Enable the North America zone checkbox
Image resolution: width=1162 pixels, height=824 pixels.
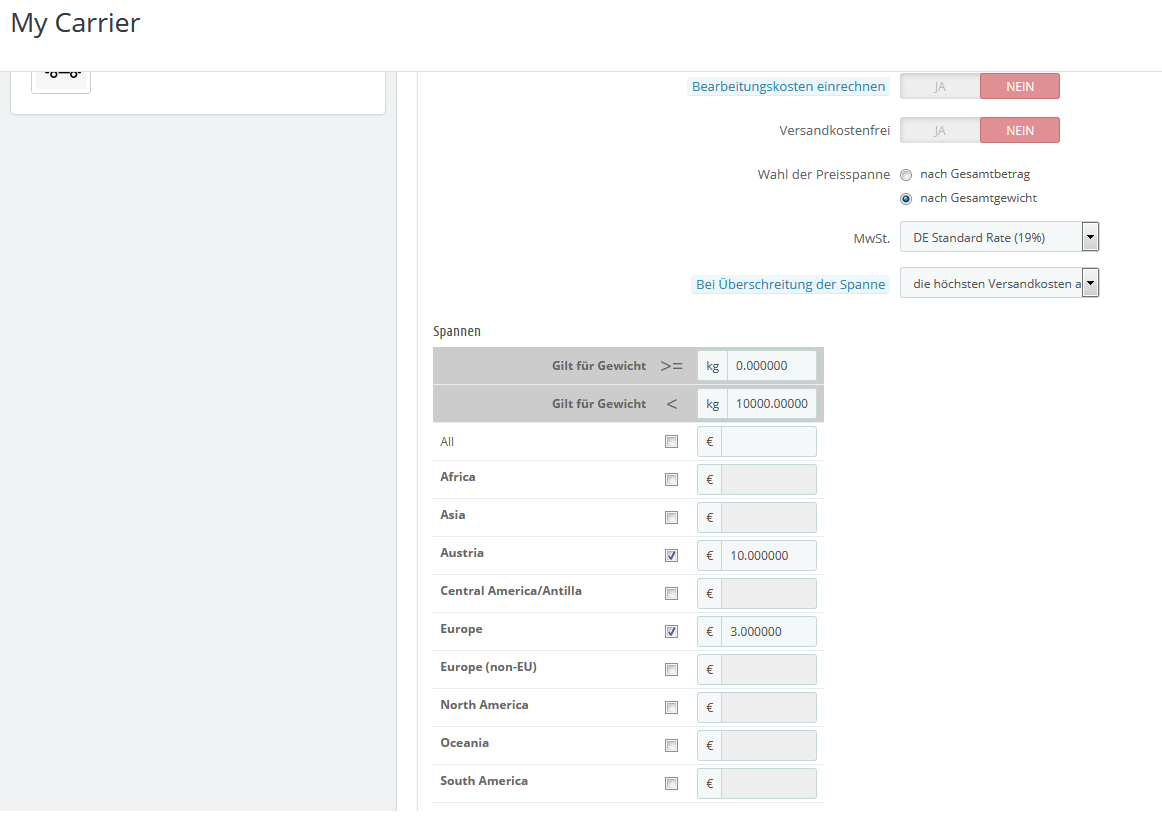[x=671, y=708]
